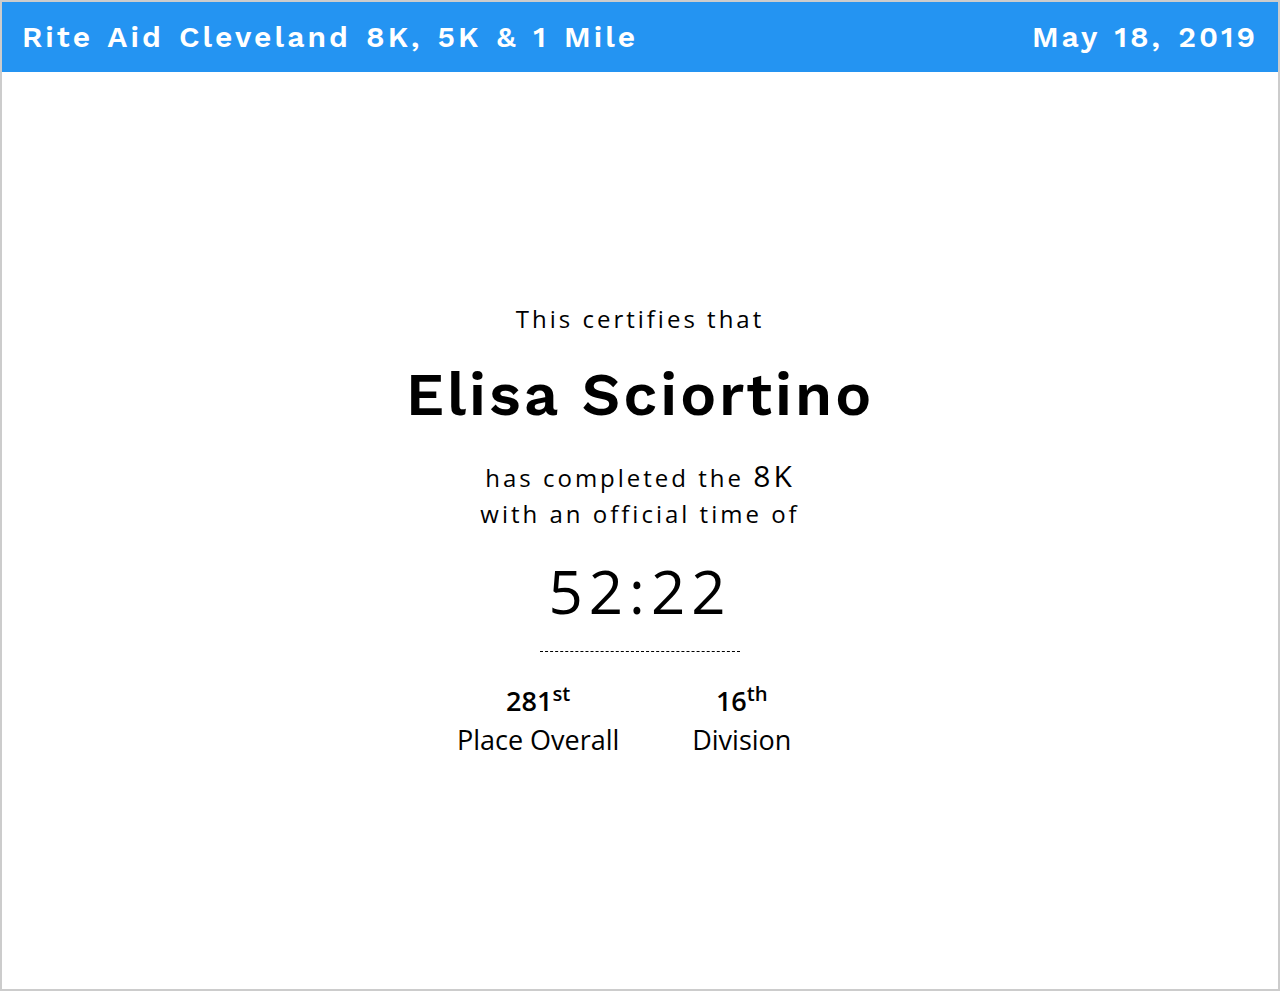
Task: Click the "Place Overall" label
Action: click(x=538, y=741)
